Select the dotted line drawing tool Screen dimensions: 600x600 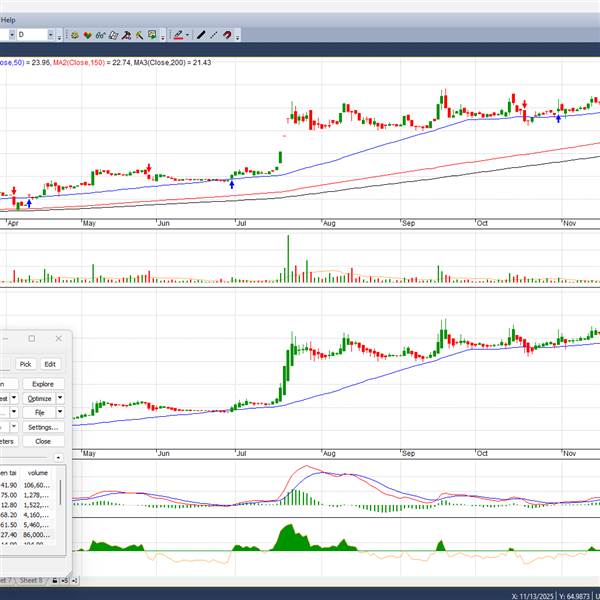[x=213, y=35]
